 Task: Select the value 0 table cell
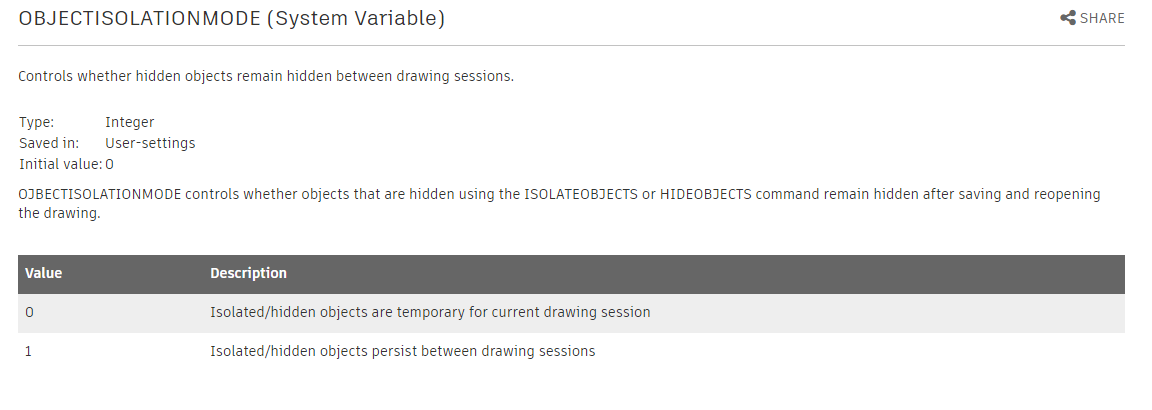click(29, 312)
